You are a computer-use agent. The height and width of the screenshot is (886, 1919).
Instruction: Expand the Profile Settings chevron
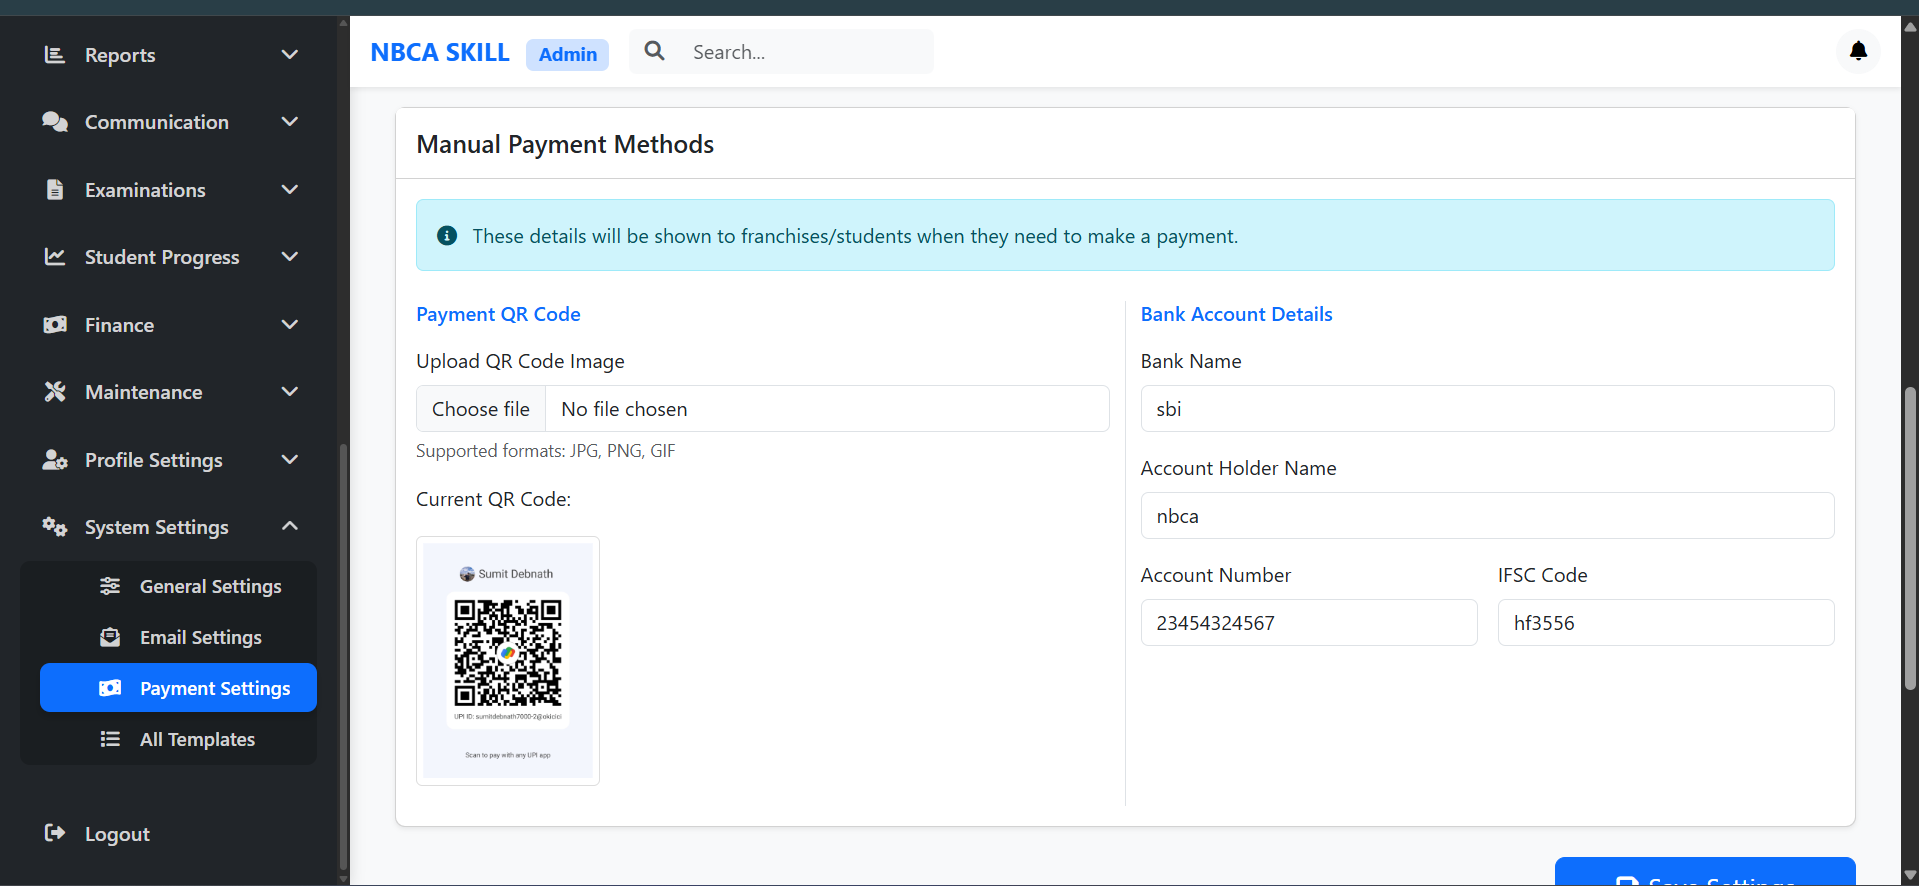click(290, 459)
